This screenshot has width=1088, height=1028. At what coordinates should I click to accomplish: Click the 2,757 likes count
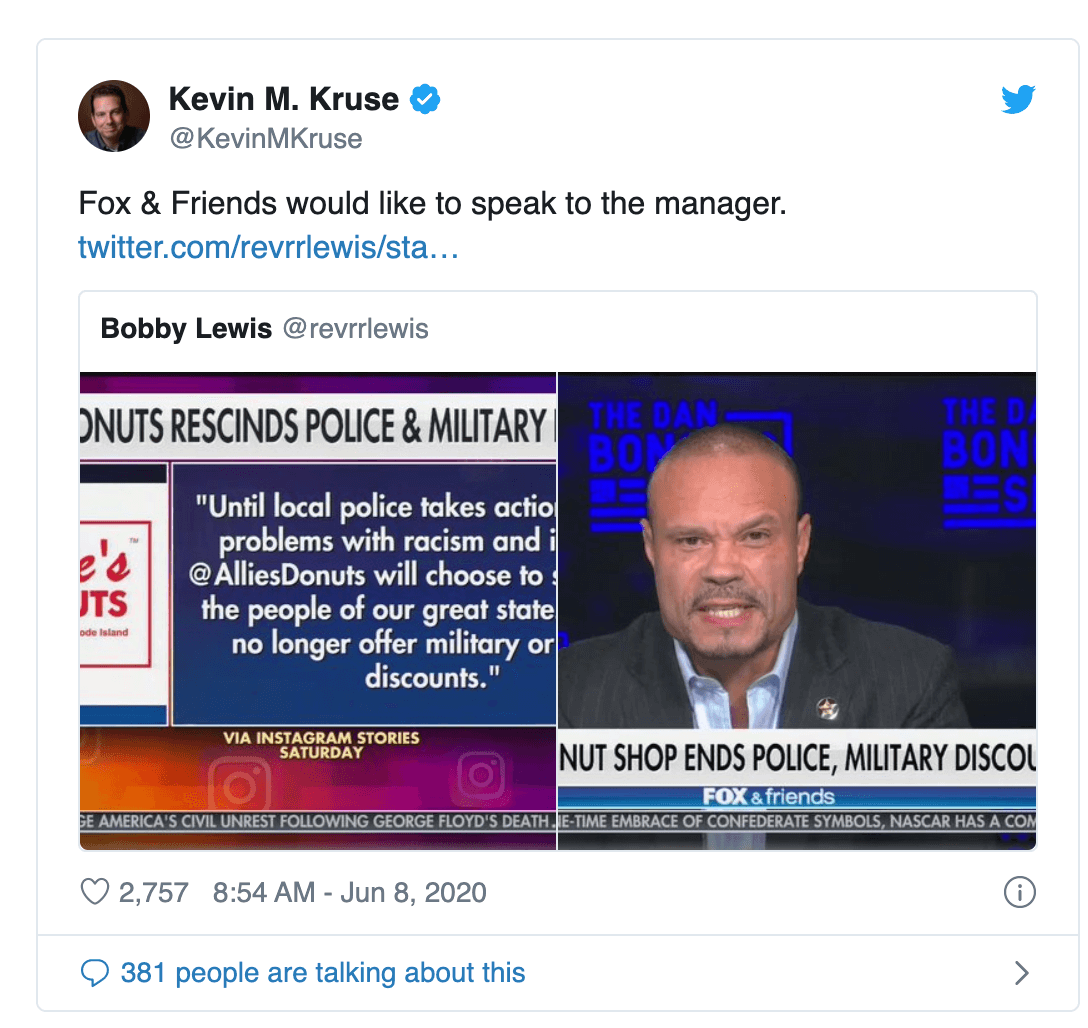pos(153,893)
